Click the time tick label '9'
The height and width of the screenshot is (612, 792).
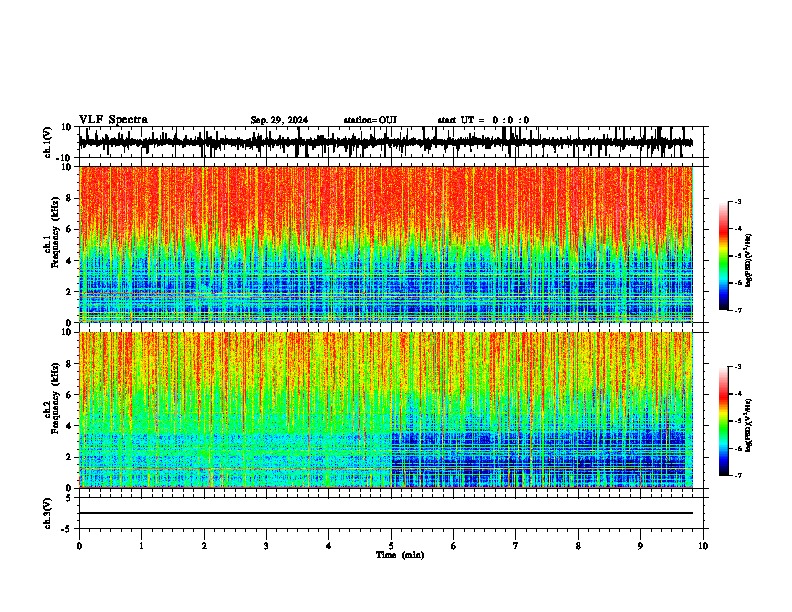click(x=640, y=546)
